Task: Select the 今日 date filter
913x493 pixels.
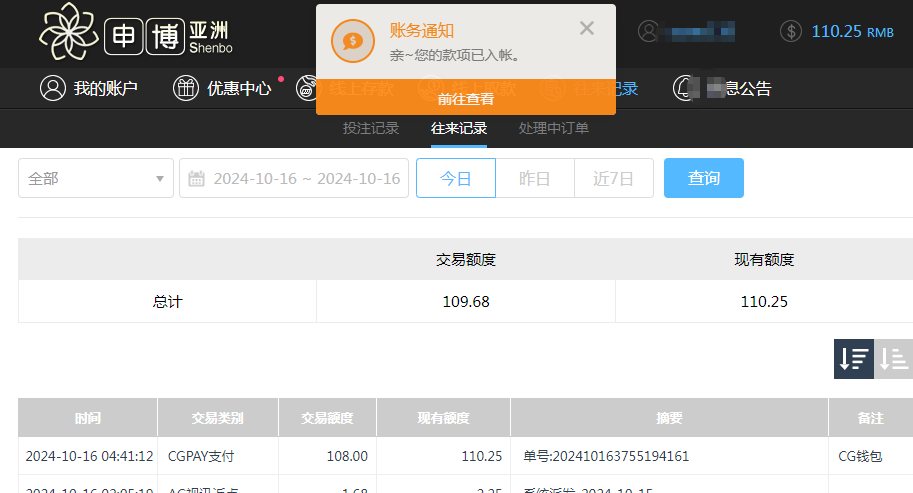Action: (x=455, y=179)
